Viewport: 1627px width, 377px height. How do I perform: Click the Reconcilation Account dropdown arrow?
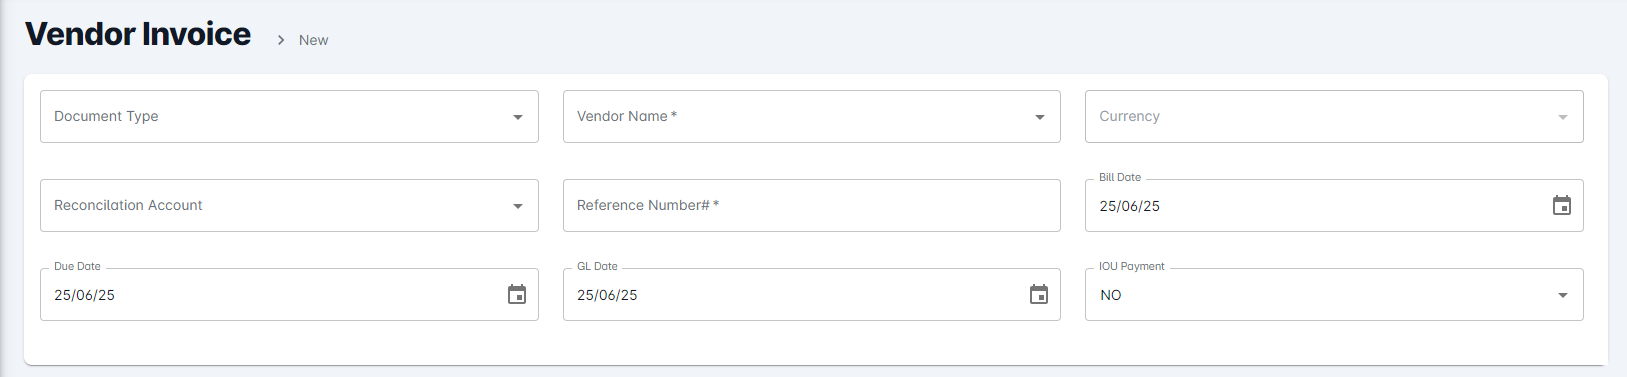pos(518,206)
